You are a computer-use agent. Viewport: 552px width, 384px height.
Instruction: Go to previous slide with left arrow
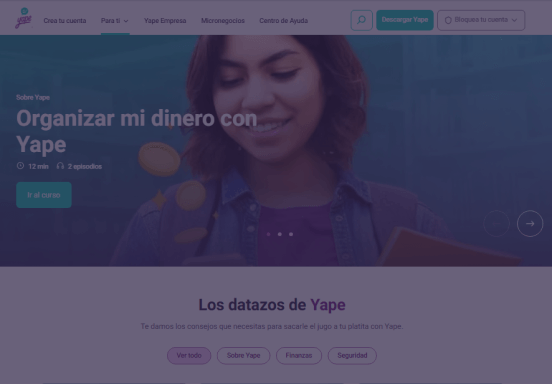point(496,224)
